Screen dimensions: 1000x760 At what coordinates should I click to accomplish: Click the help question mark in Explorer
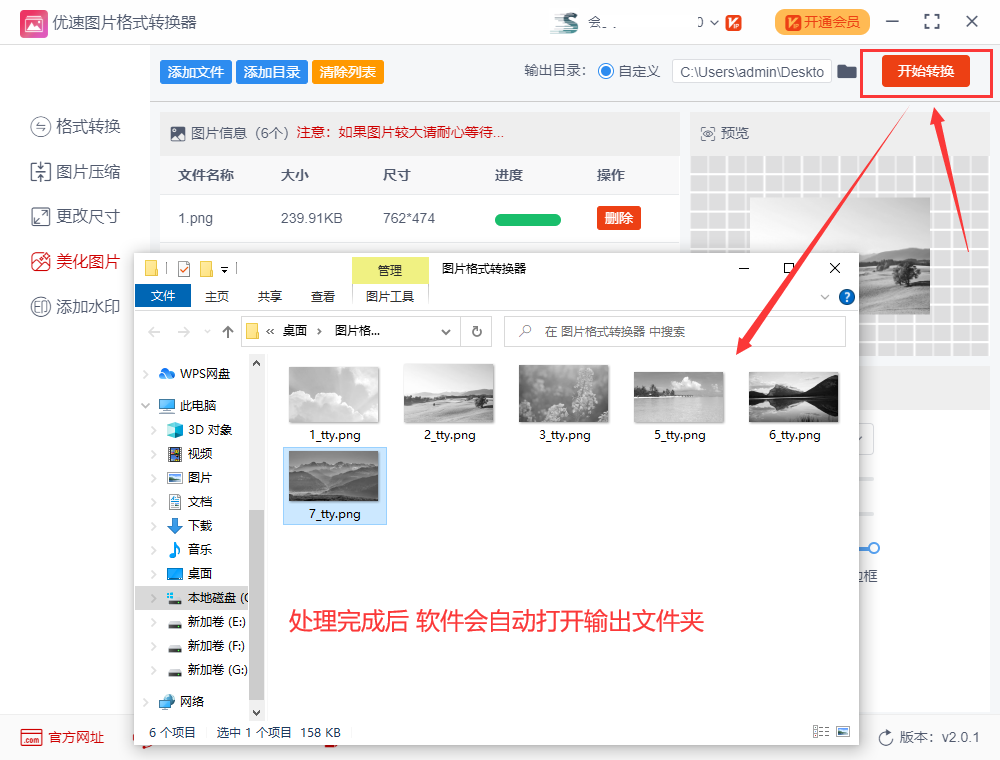point(847,297)
